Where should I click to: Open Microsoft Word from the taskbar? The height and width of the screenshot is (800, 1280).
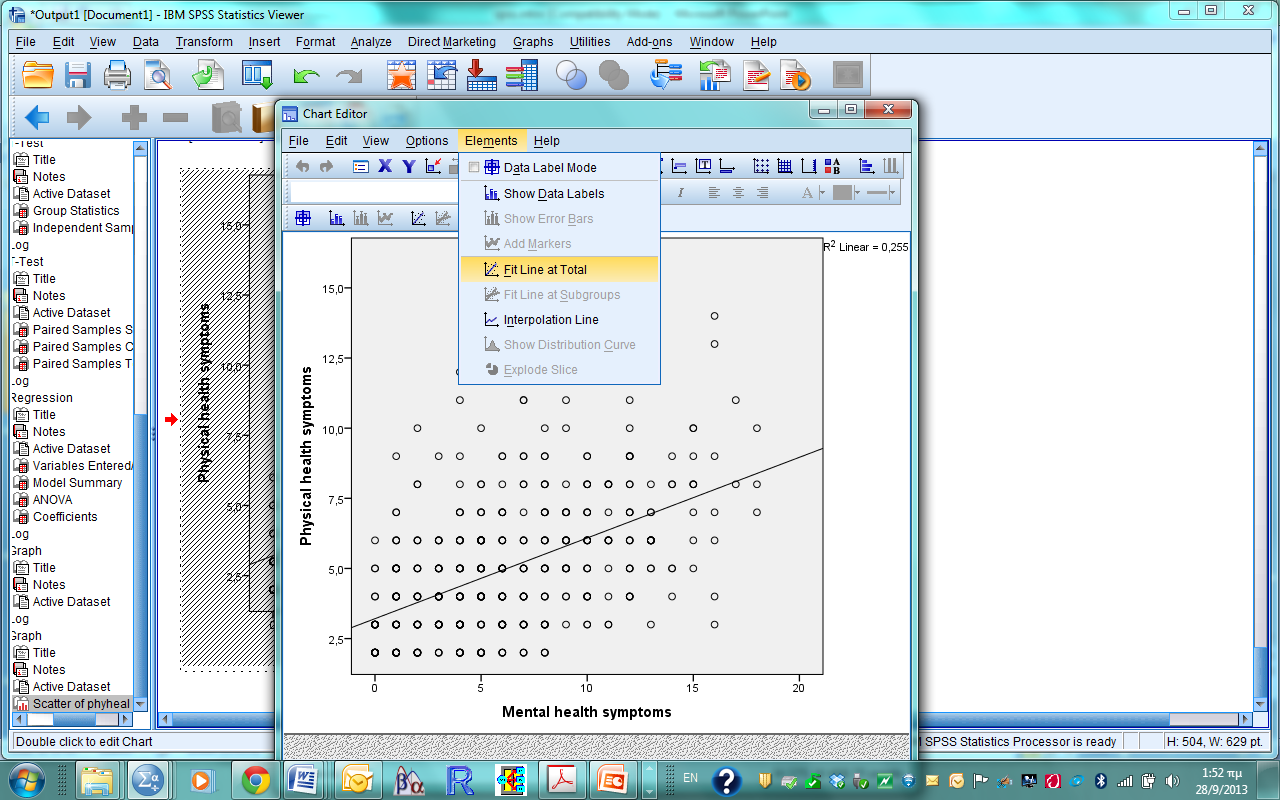pos(304,779)
